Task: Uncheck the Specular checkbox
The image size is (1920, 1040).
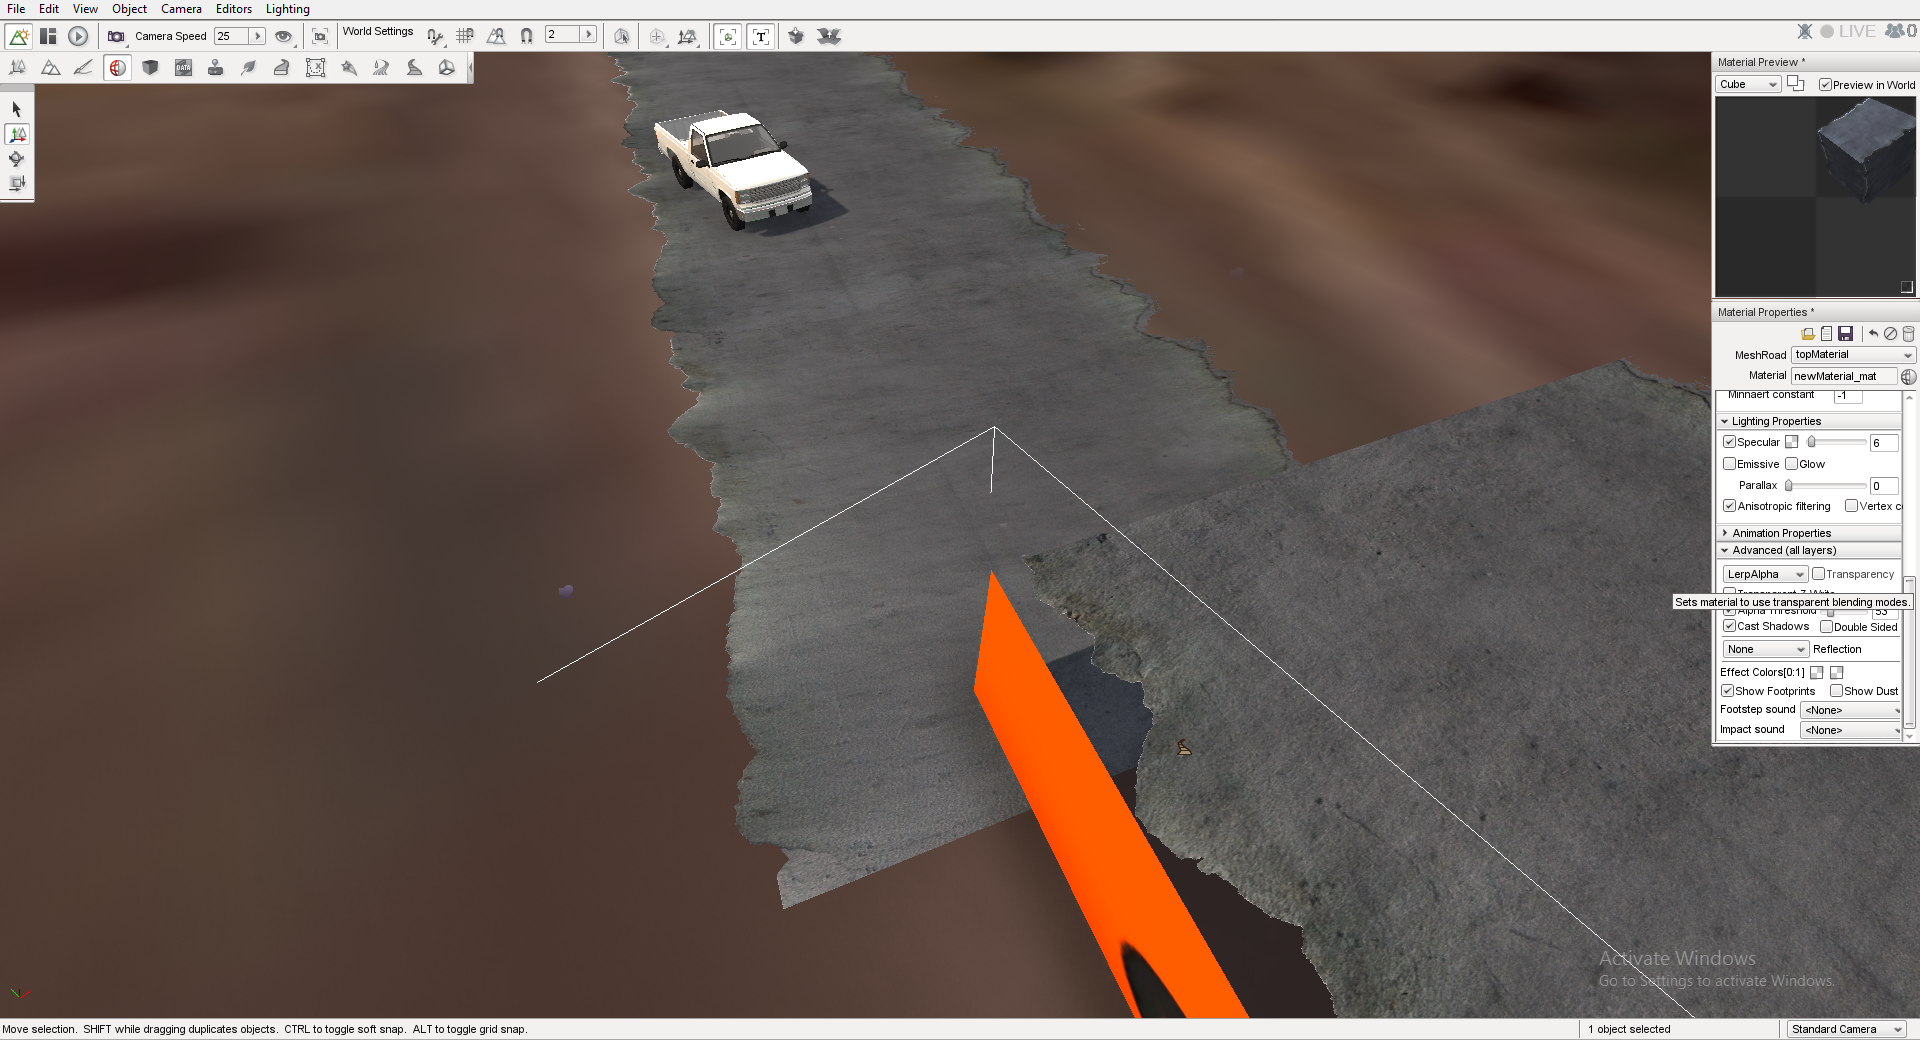Action: pos(1729,442)
